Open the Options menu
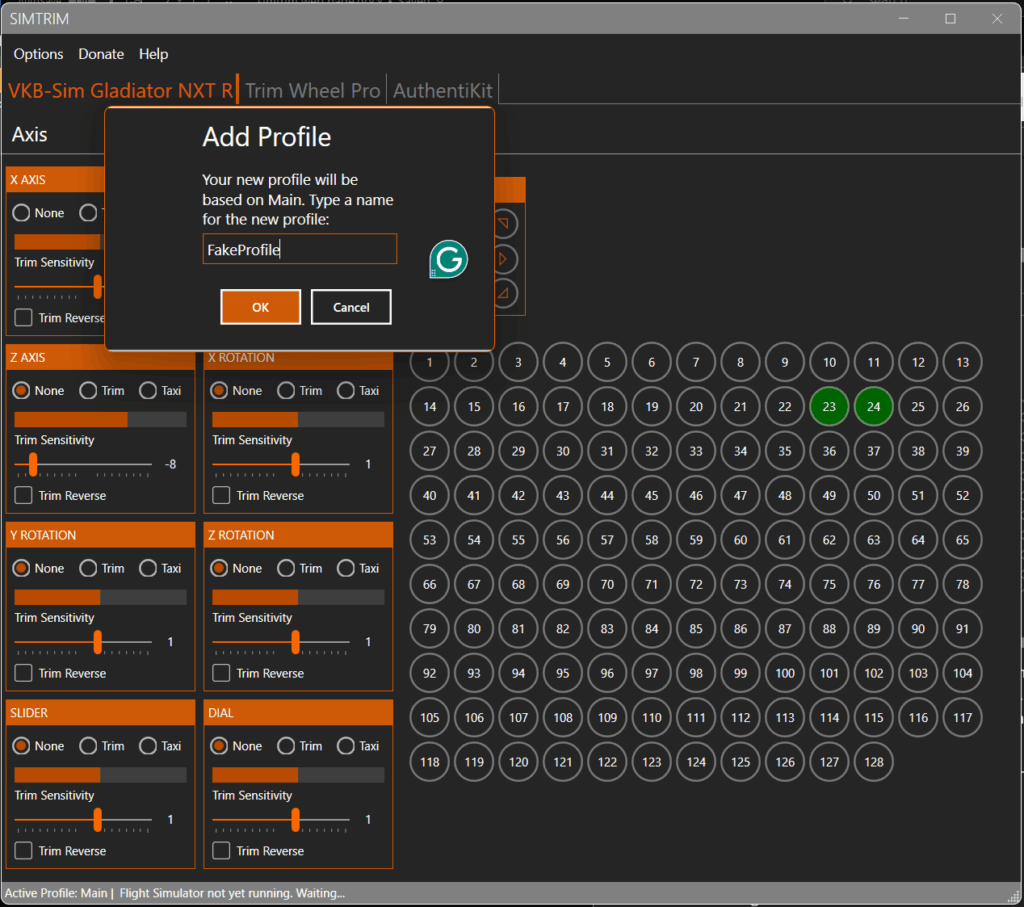 click(x=38, y=54)
